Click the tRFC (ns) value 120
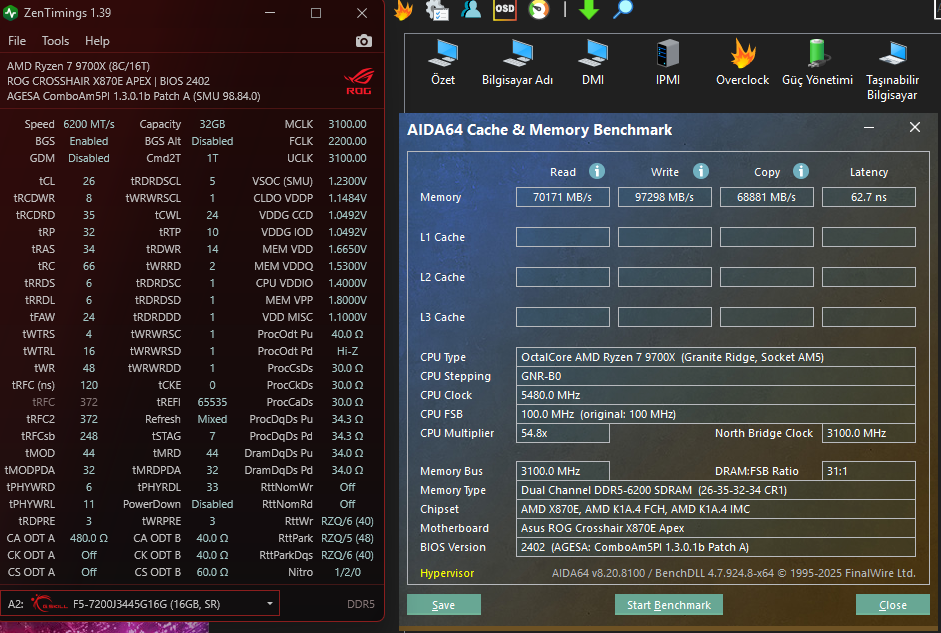Viewport: 941px width, 633px height. point(89,385)
